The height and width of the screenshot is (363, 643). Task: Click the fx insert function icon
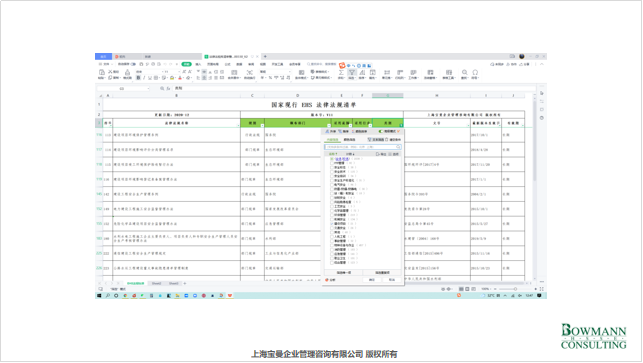169,88
